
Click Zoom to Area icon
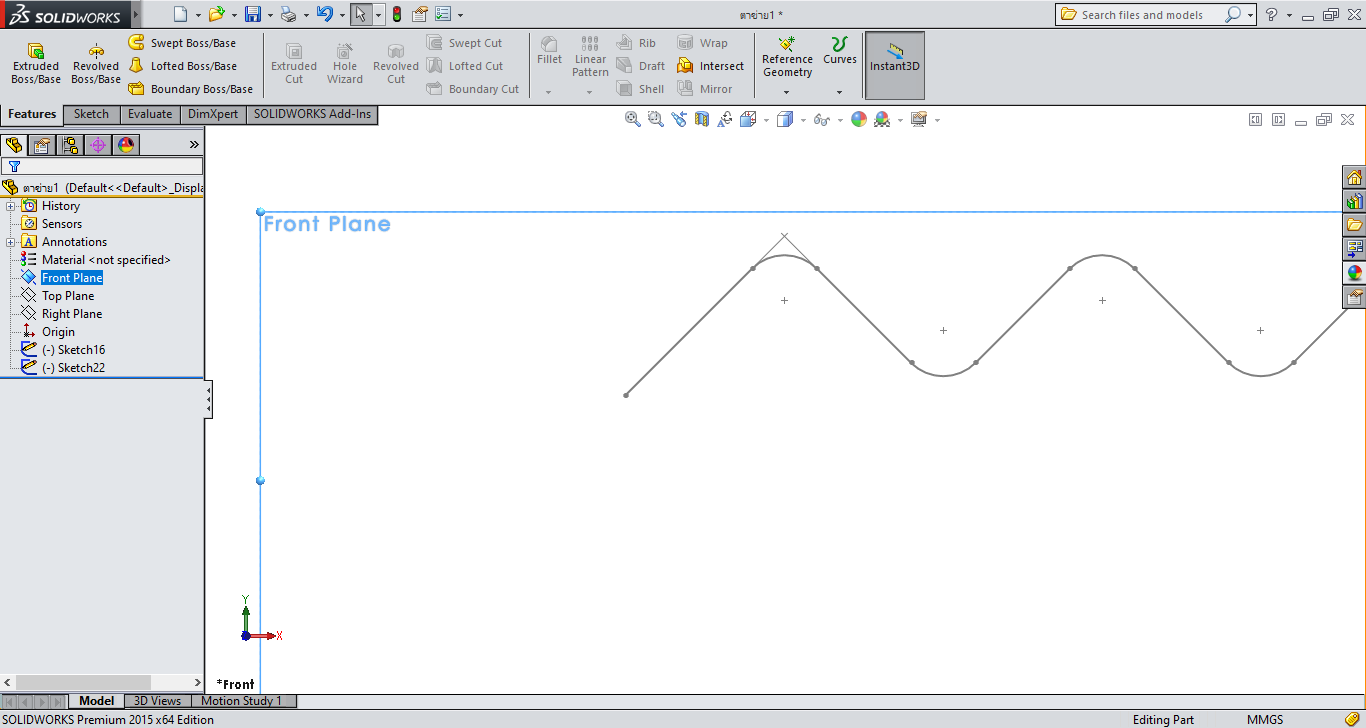[x=655, y=119]
